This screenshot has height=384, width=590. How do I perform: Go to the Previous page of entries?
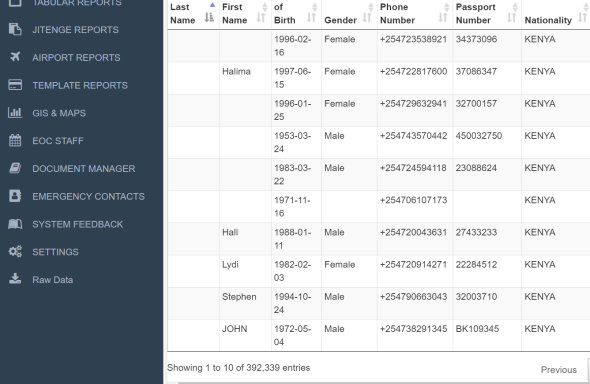558,370
